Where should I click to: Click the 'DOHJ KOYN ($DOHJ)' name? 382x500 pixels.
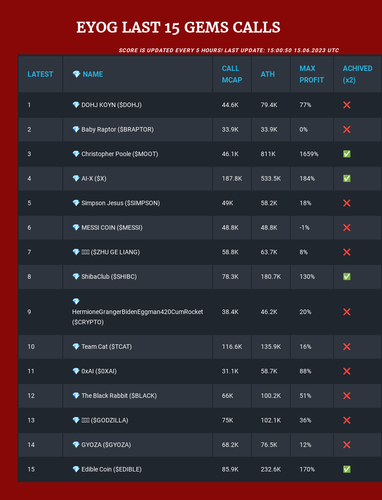[112, 105]
